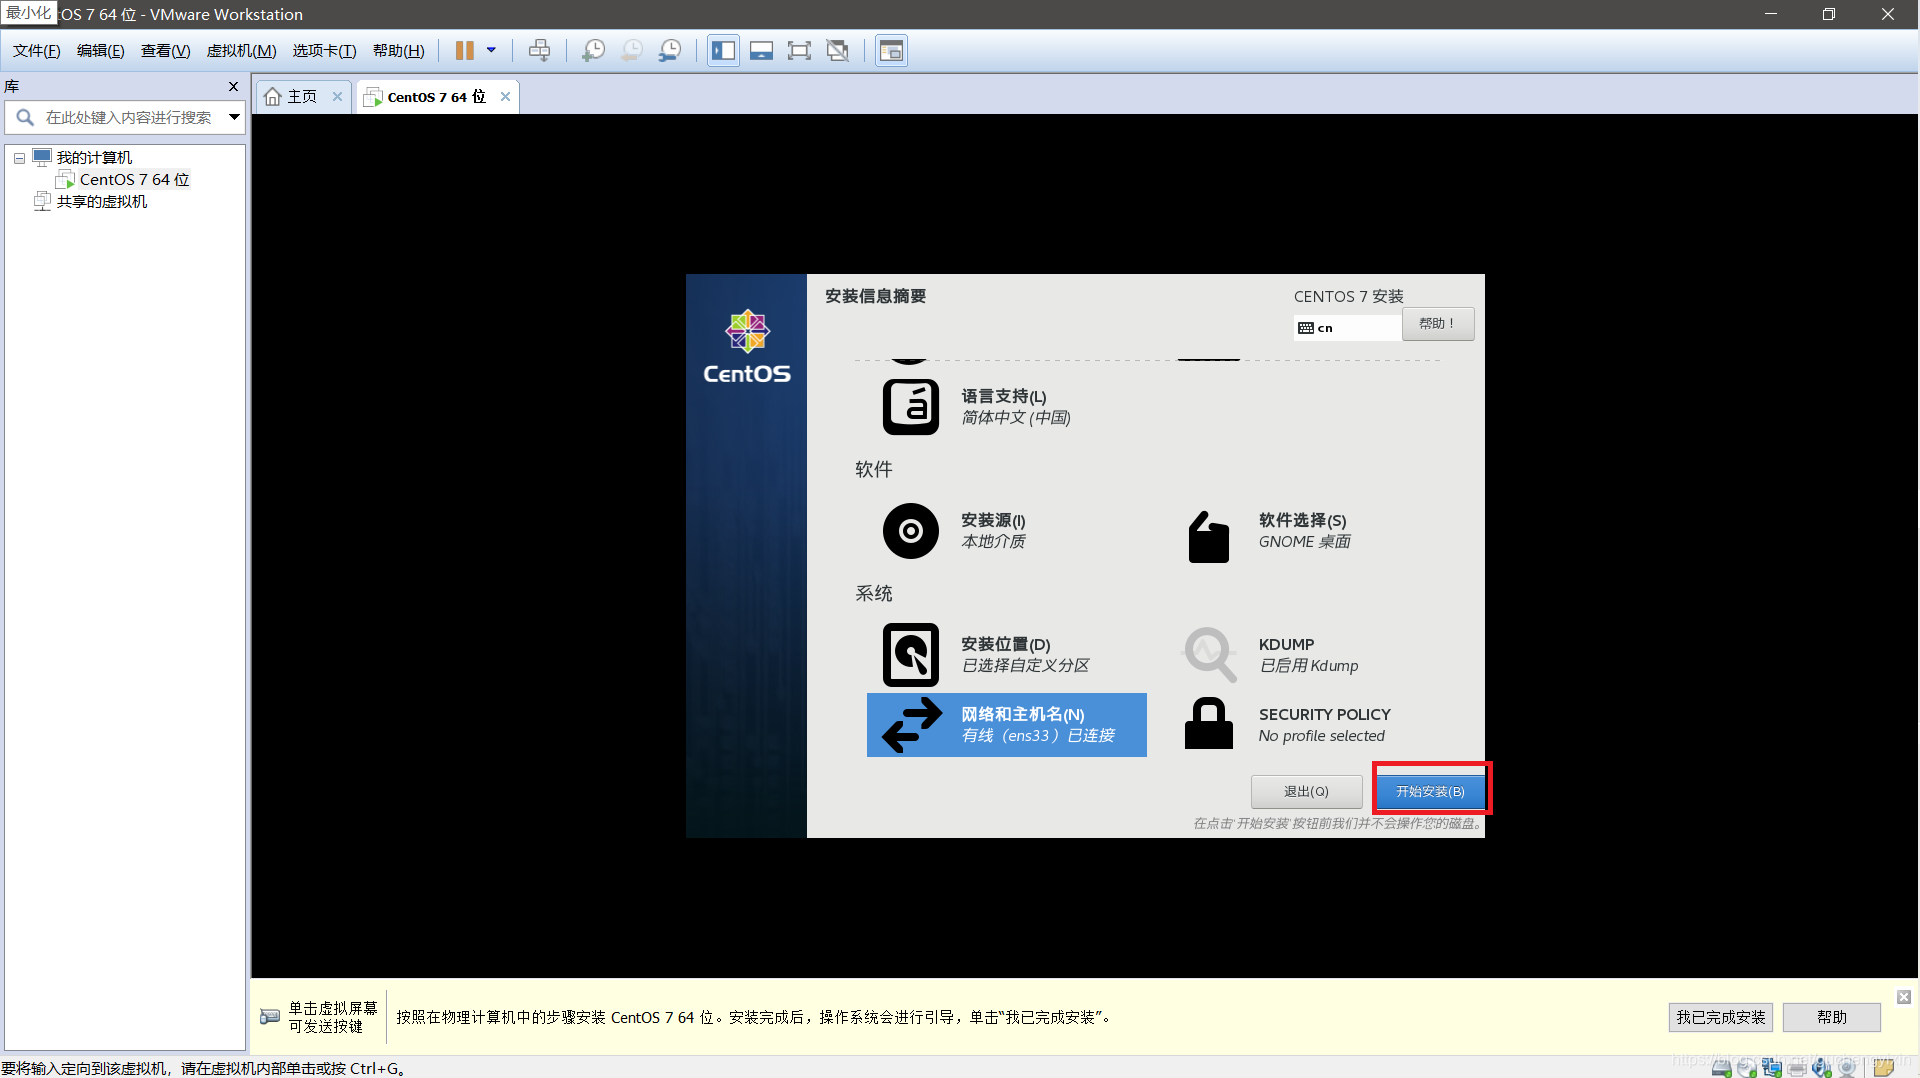Screen dimensions: 1920x1078
Task: Select 共享的虚拟机 in library tree
Action: click(x=101, y=202)
